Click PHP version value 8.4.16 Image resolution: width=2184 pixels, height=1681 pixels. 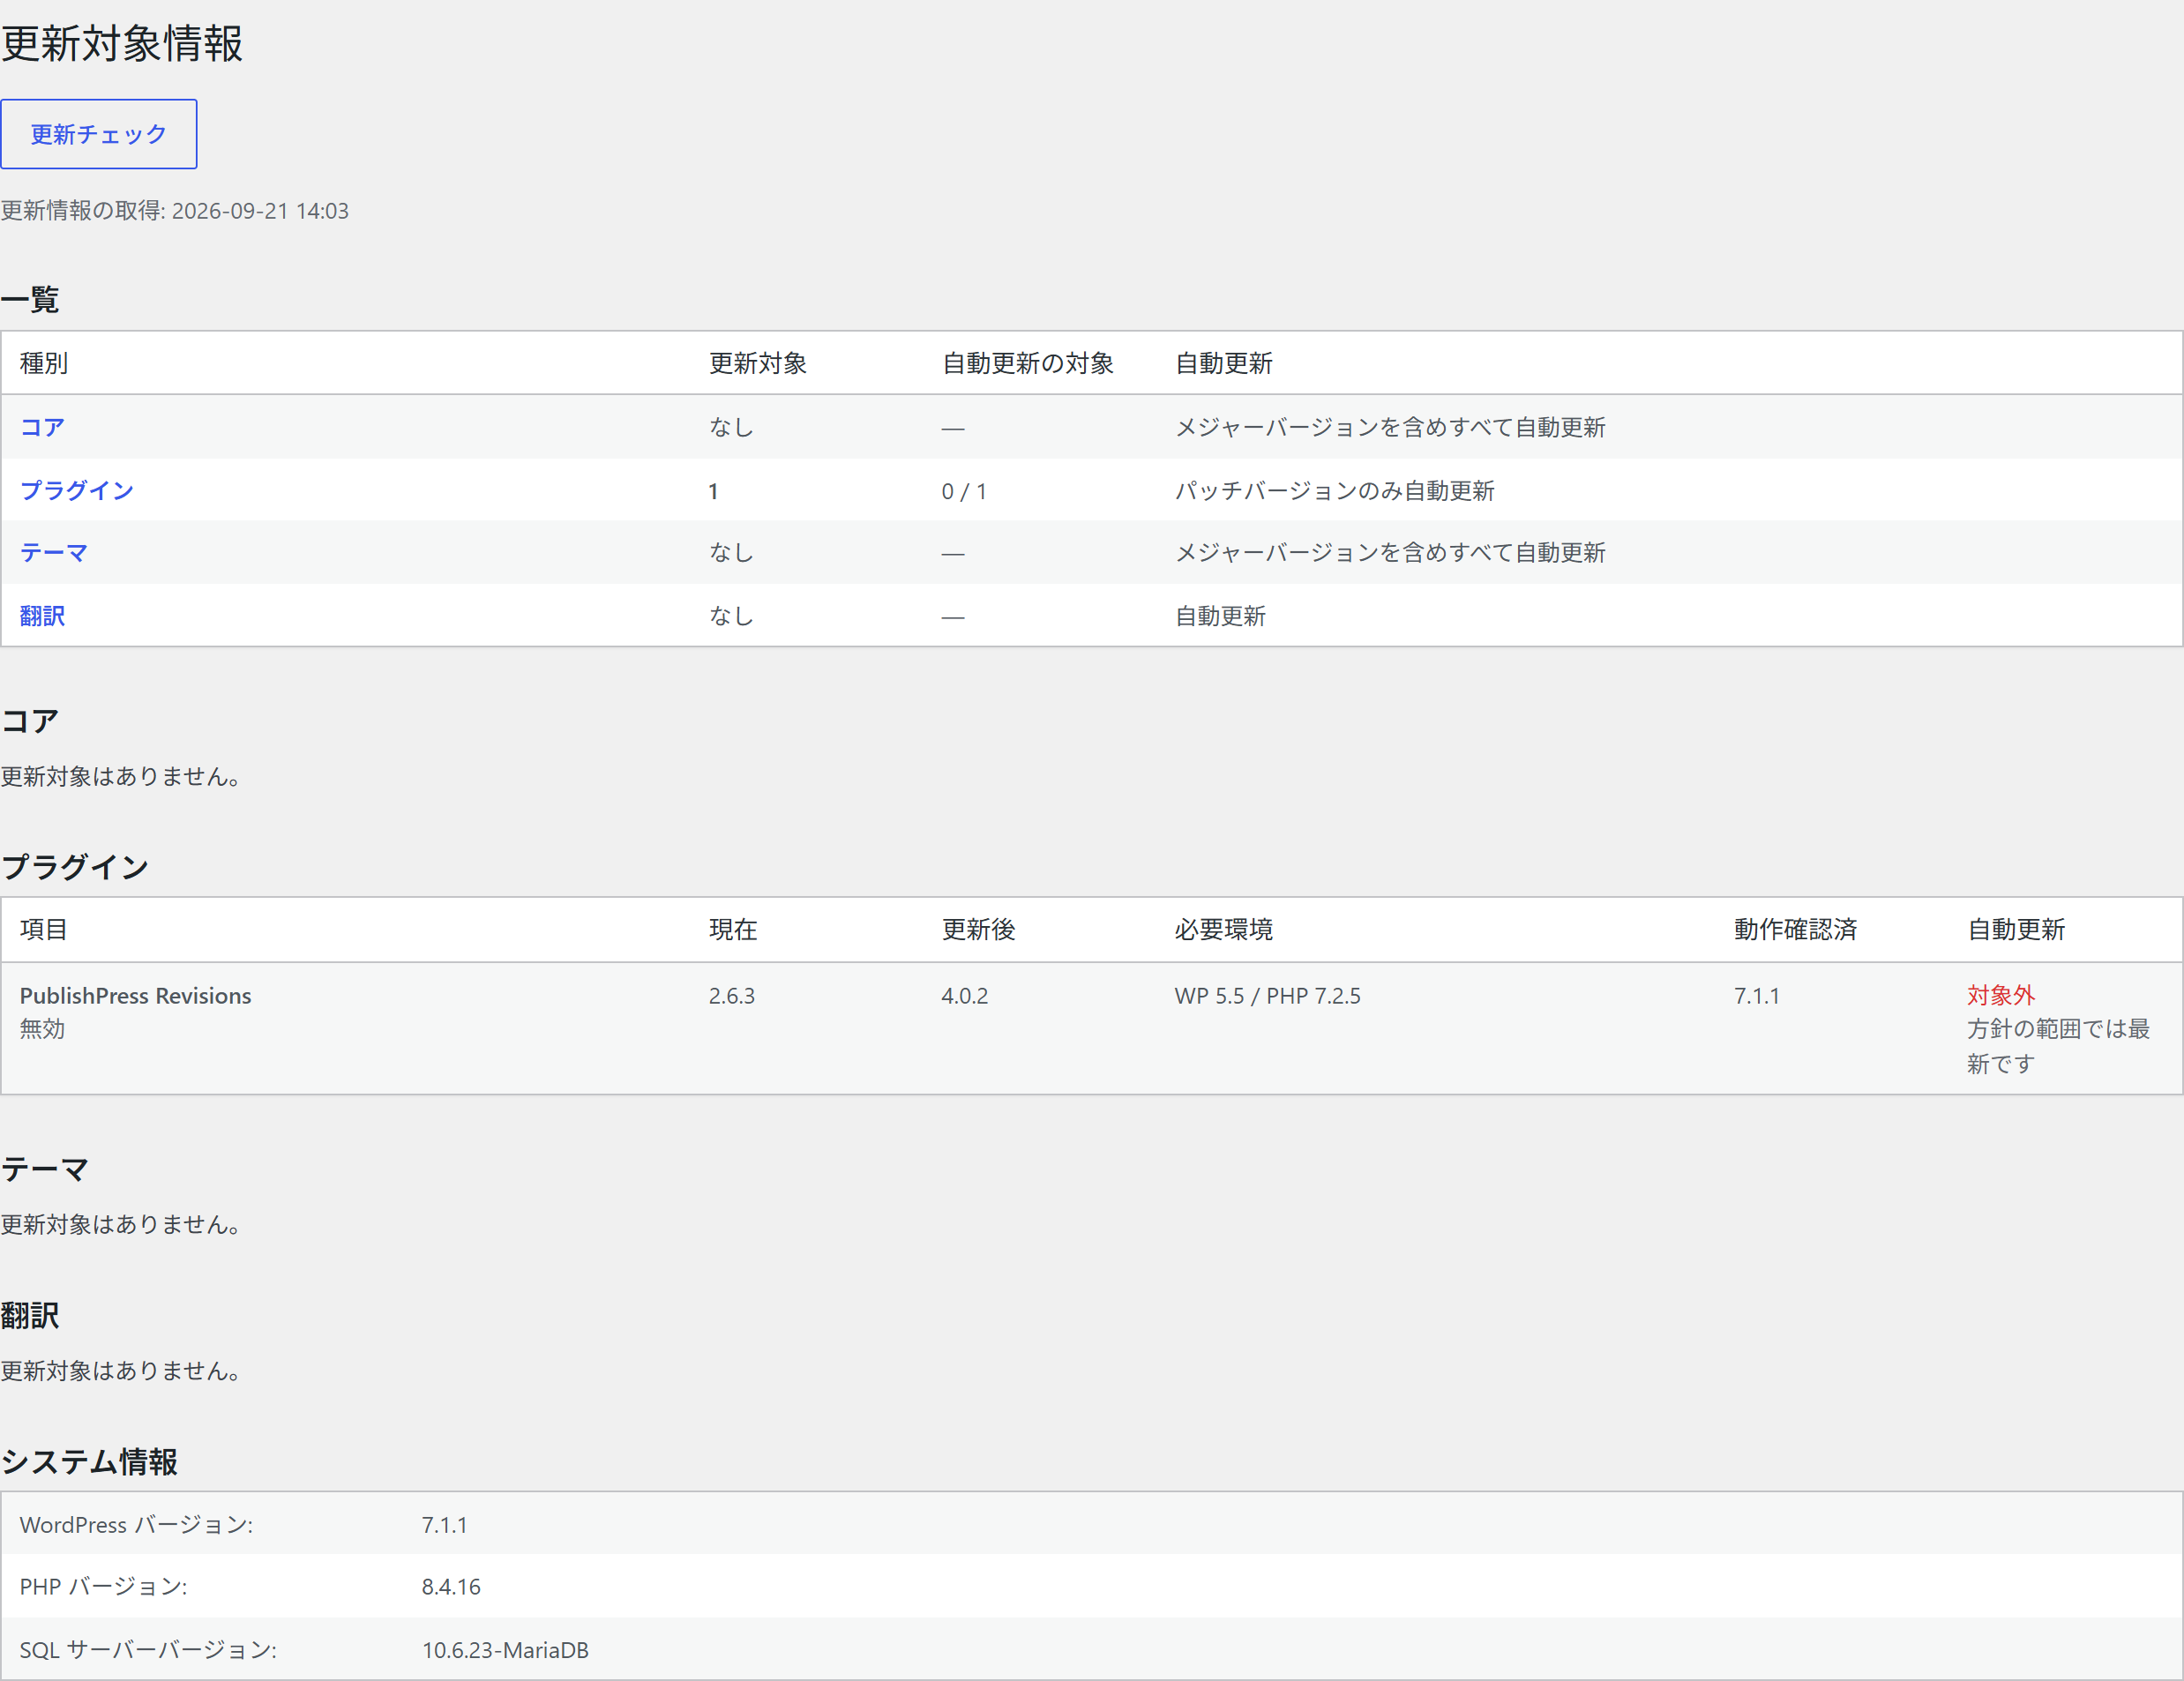point(451,1587)
